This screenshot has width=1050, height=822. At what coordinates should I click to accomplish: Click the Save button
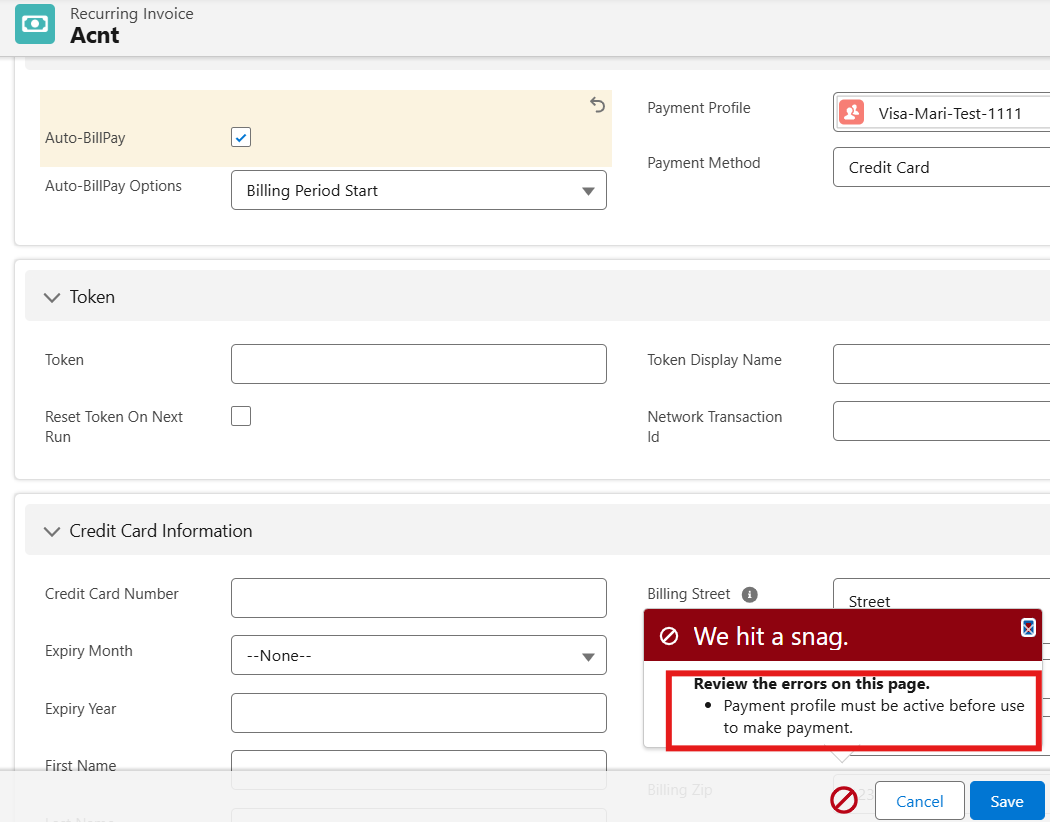[1006, 801]
